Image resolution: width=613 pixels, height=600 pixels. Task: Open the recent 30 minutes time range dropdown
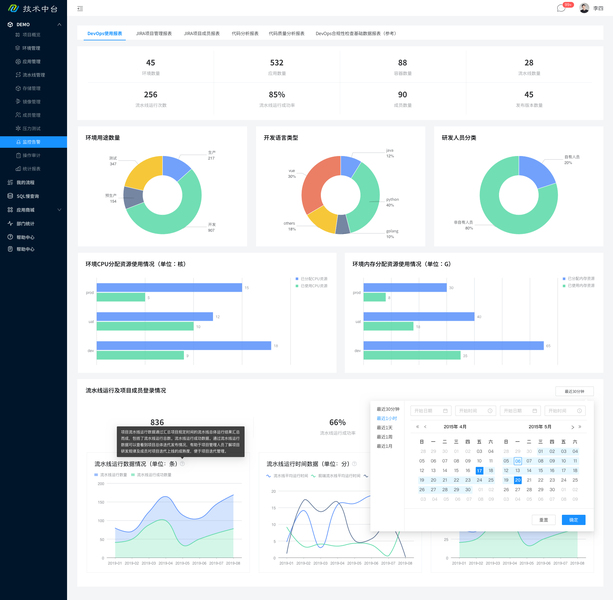click(574, 391)
